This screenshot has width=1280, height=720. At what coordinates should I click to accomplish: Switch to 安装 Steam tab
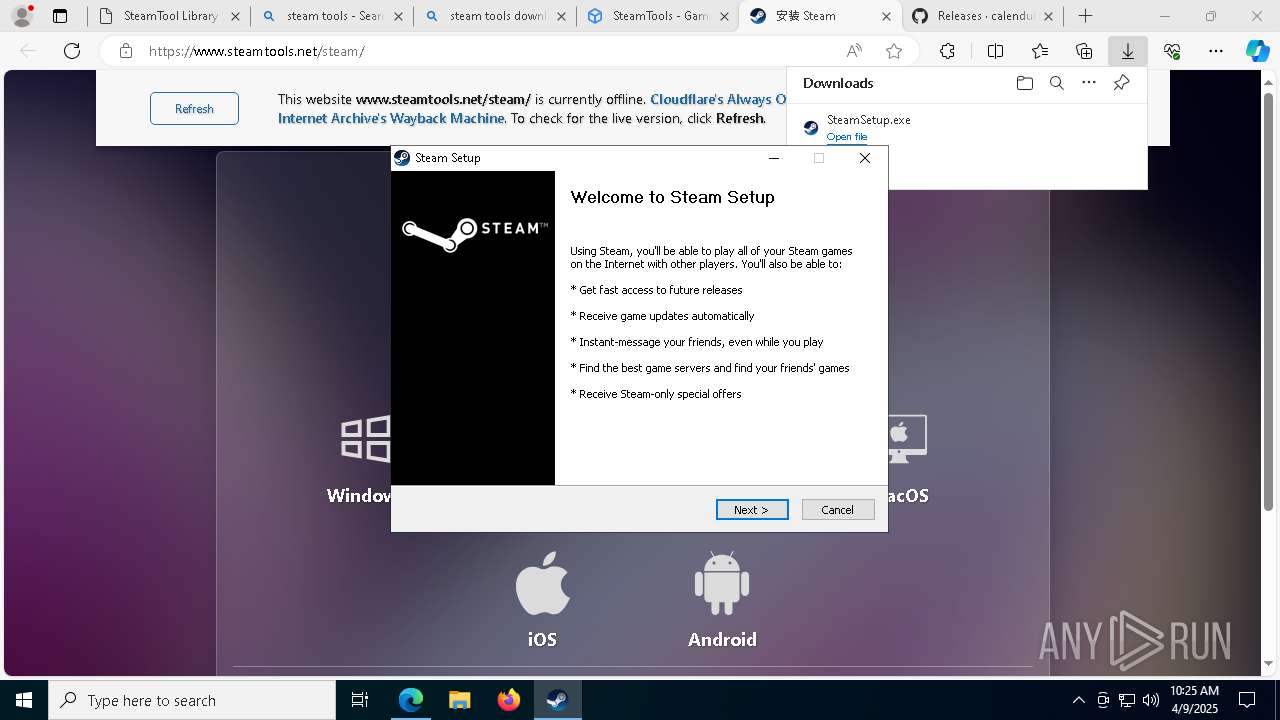click(x=820, y=16)
